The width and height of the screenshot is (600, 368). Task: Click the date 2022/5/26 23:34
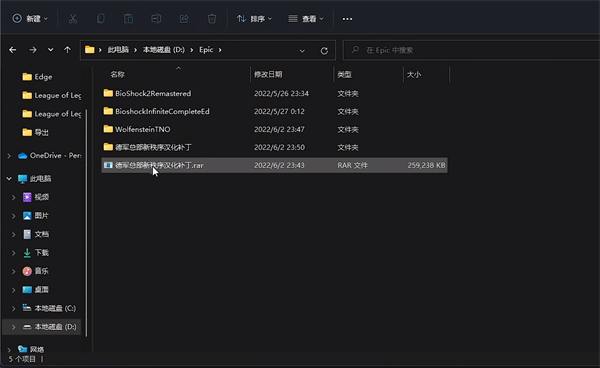click(x=281, y=93)
